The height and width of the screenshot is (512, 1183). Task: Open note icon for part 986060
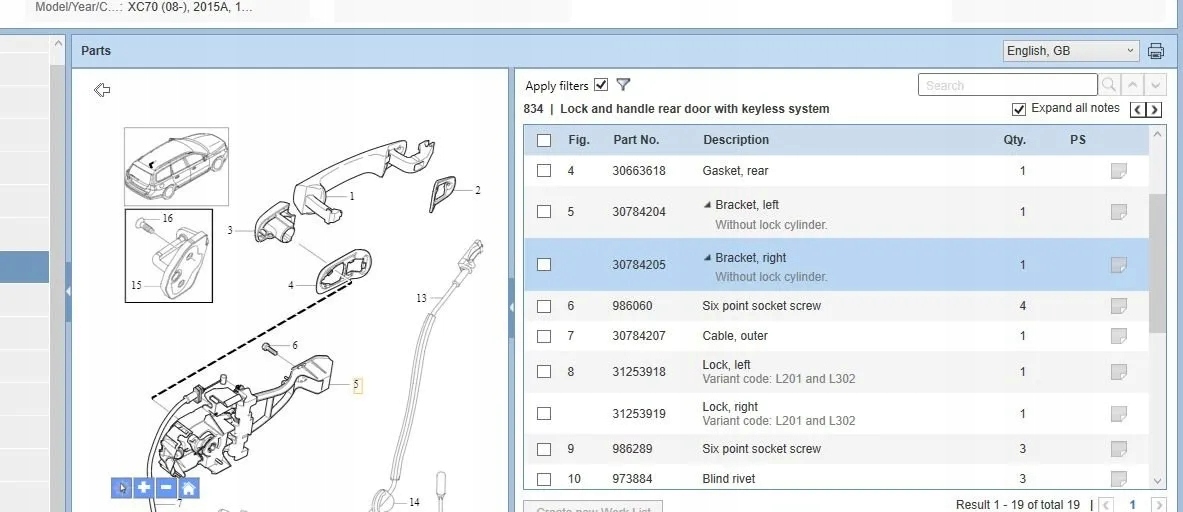point(1119,306)
